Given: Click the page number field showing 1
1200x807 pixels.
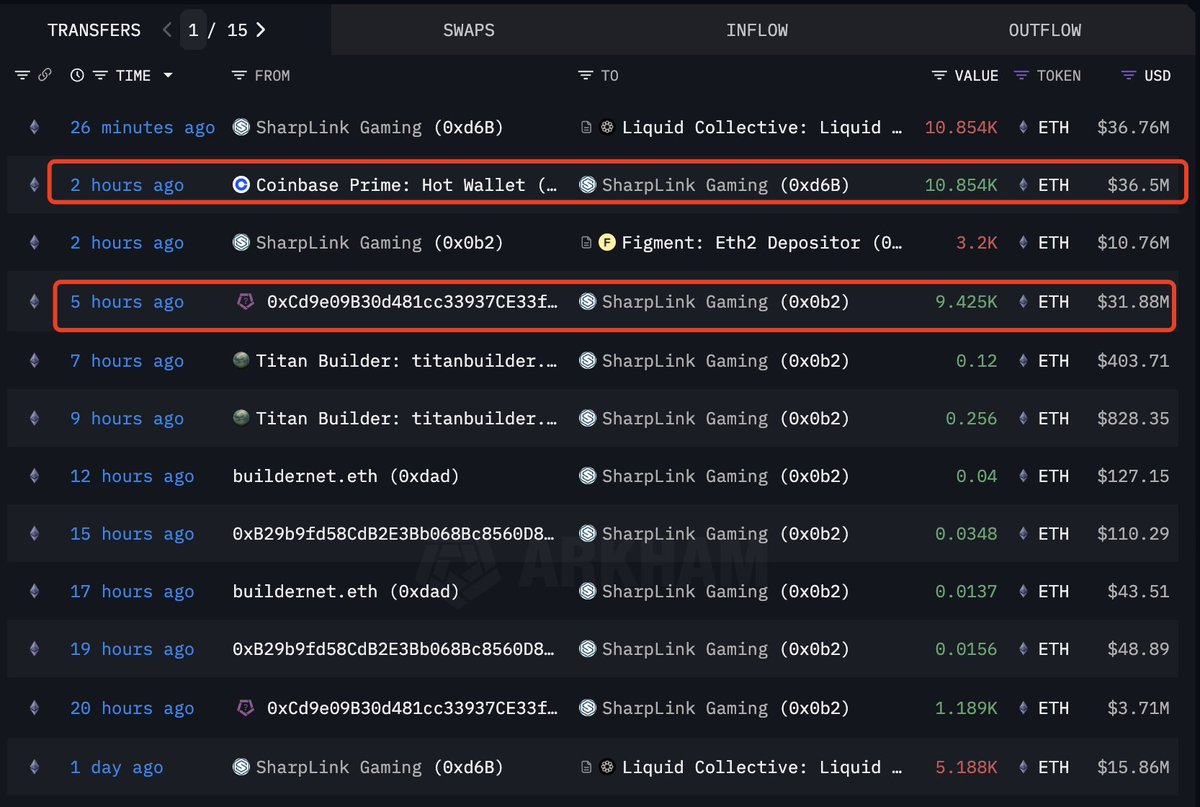Looking at the screenshot, I should pyautogui.click(x=194, y=30).
